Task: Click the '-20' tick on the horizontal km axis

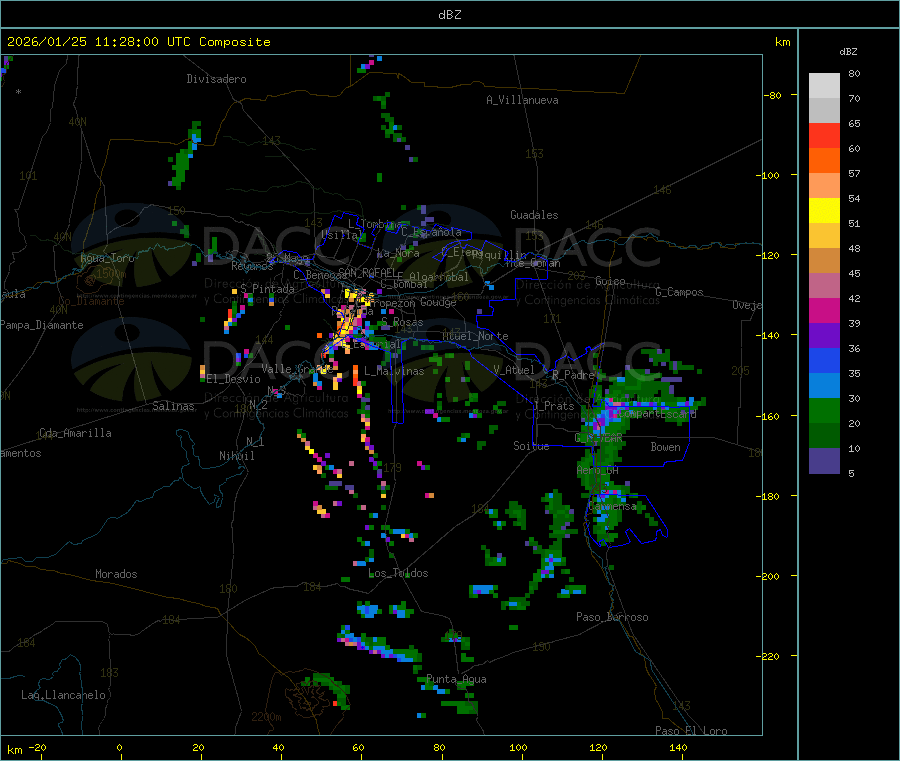Action: point(37,747)
